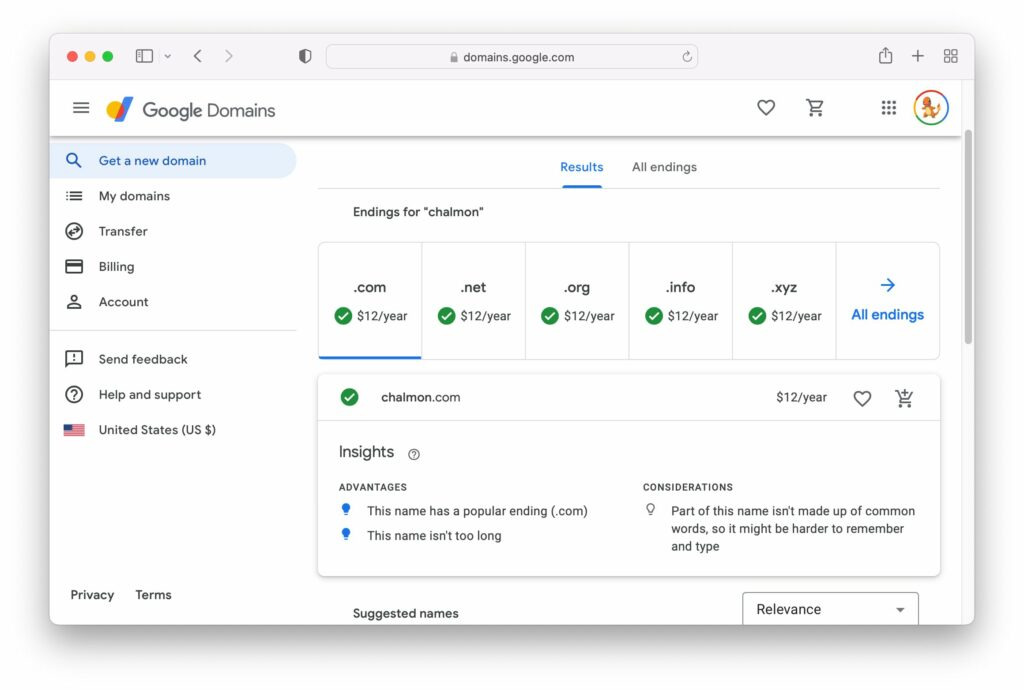Click the $12/year price beside chalmon.com
The height and width of the screenshot is (690, 1024).
pos(801,397)
